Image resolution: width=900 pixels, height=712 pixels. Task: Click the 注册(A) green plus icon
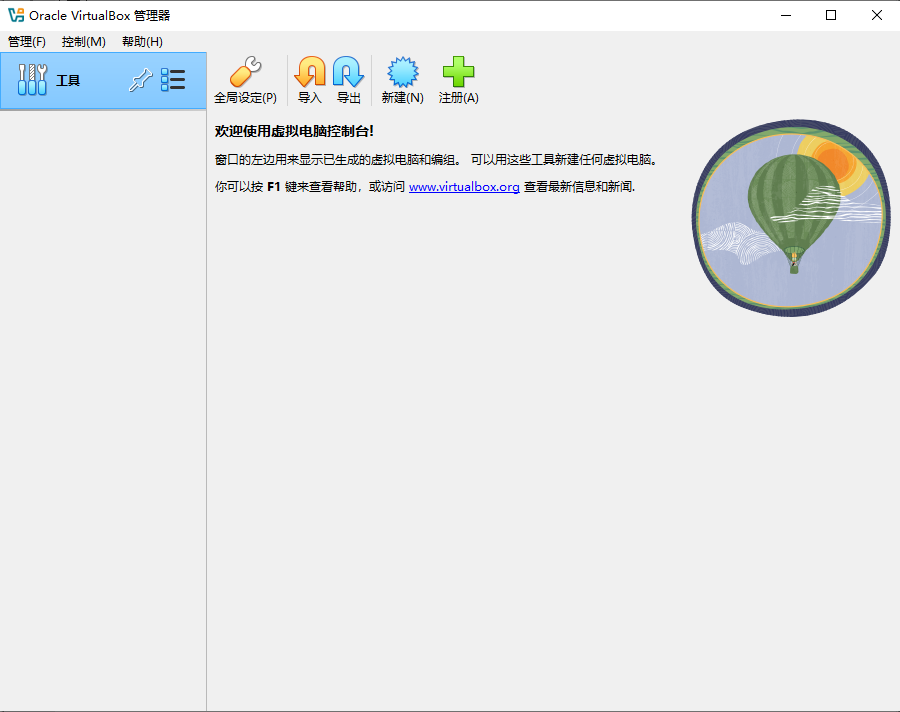pos(458,72)
